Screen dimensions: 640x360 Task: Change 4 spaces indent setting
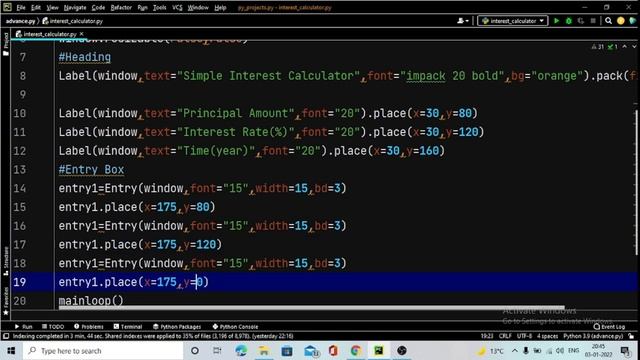547,336
